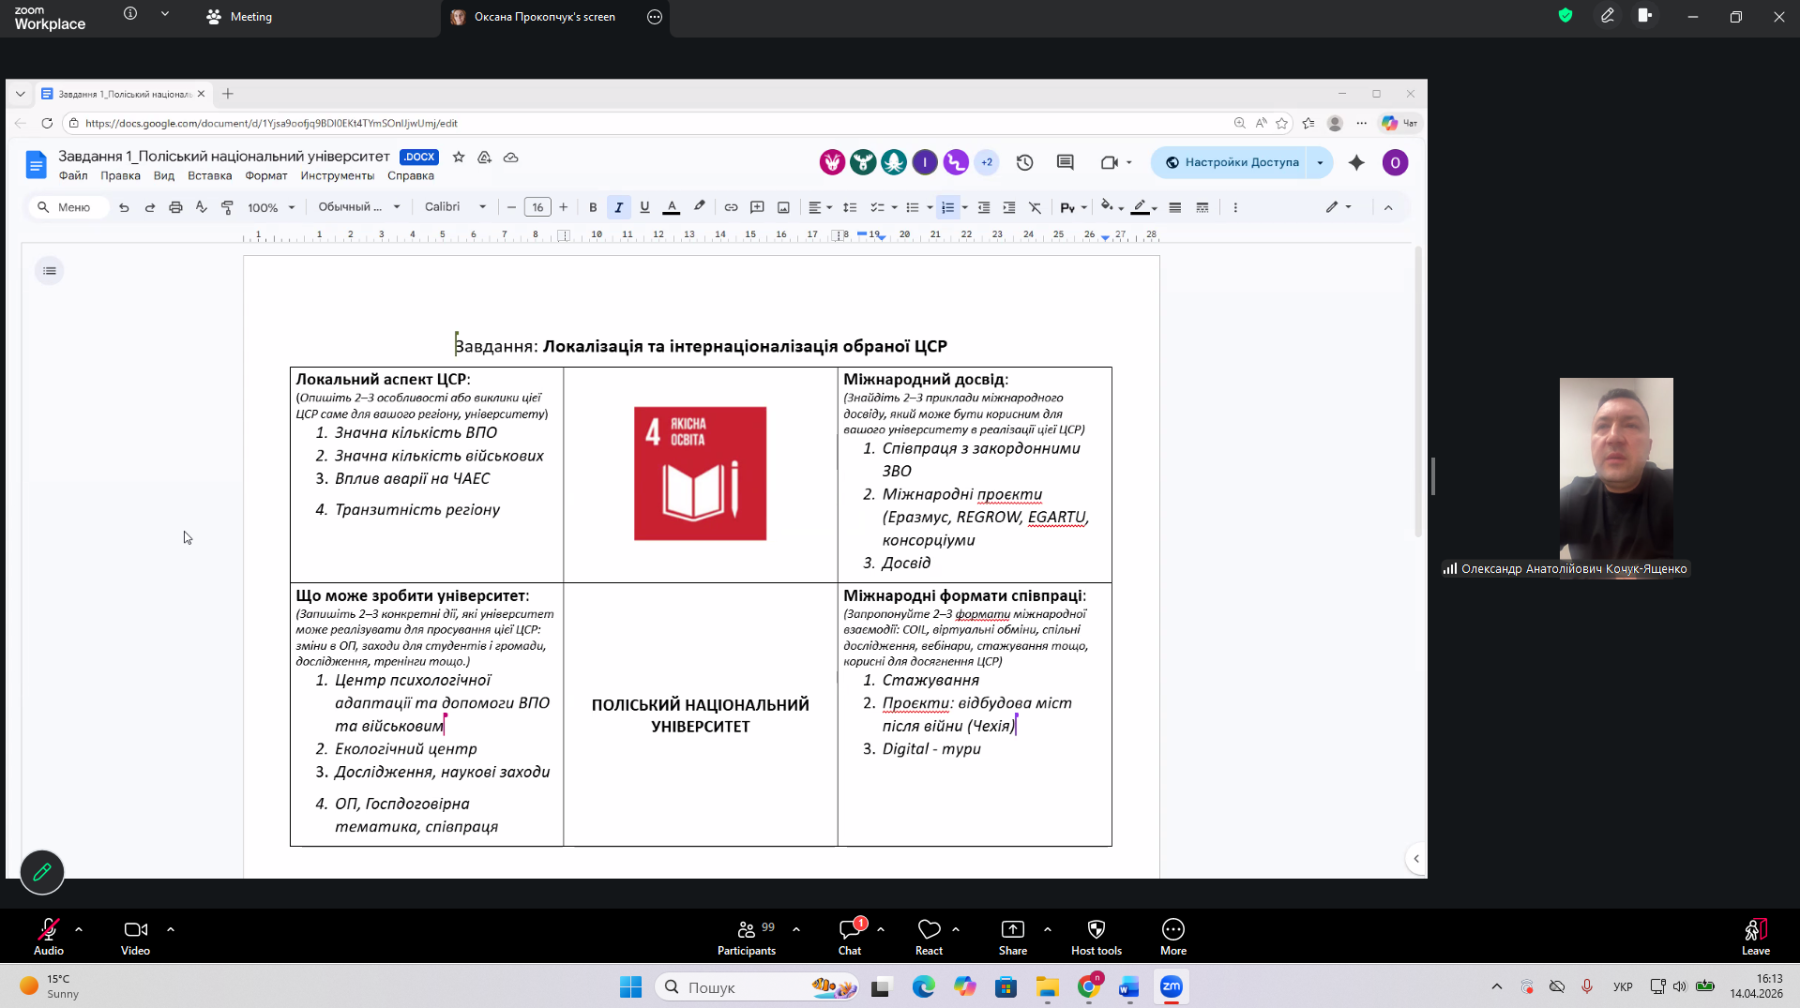Screen dimensions: 1800x1008
Task: Expand the Share options arrow
Action: pos(1047,929)
